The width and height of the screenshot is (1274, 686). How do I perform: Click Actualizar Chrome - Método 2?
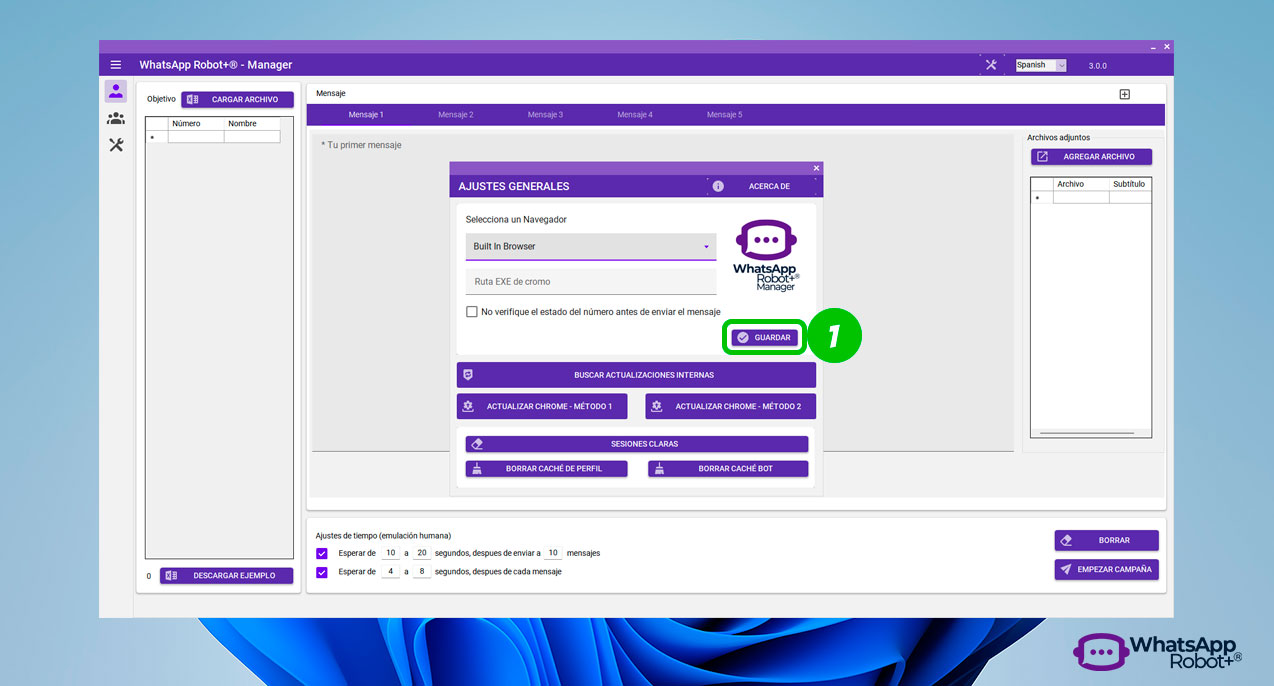coord(730,406)
